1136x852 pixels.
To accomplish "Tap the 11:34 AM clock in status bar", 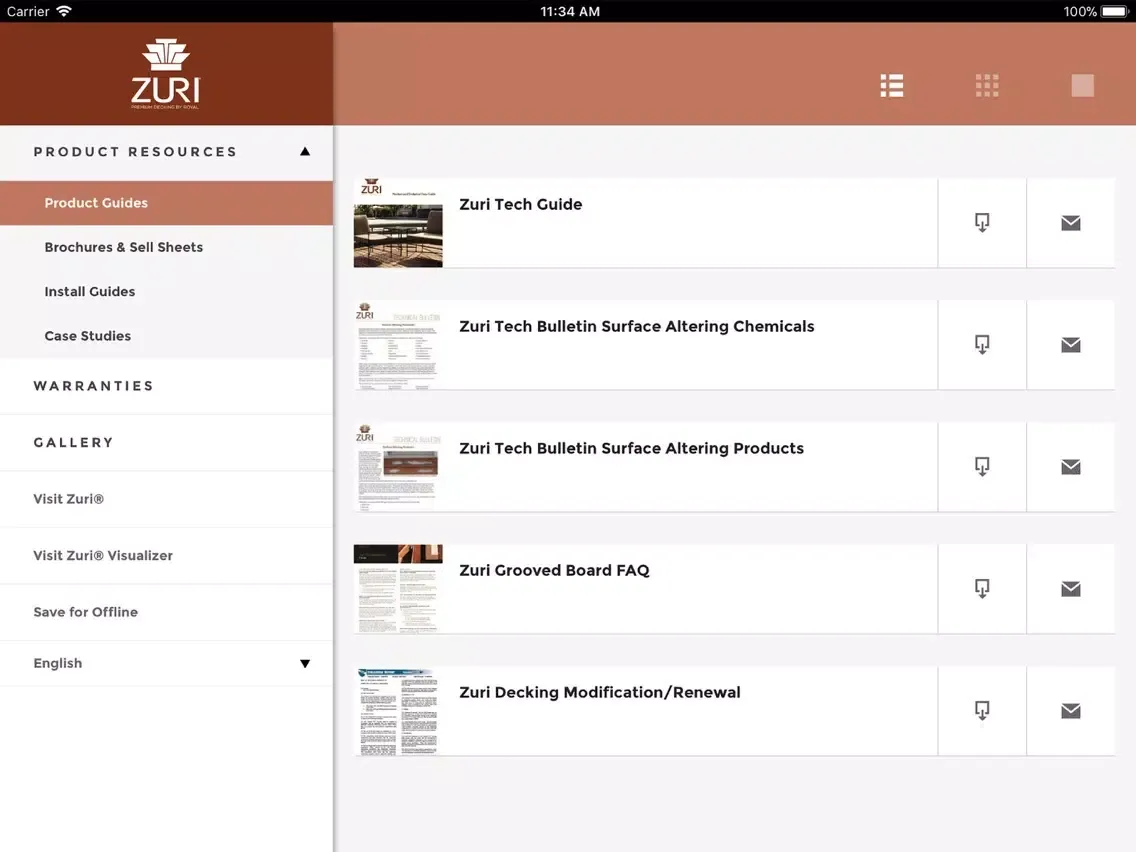I will point(569,12).
